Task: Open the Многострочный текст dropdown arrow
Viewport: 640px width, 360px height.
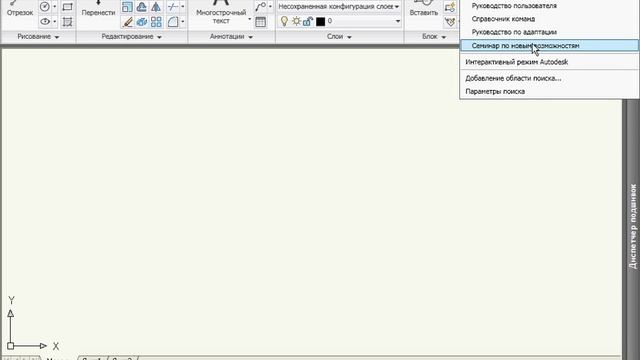Action: pos(249,19)
